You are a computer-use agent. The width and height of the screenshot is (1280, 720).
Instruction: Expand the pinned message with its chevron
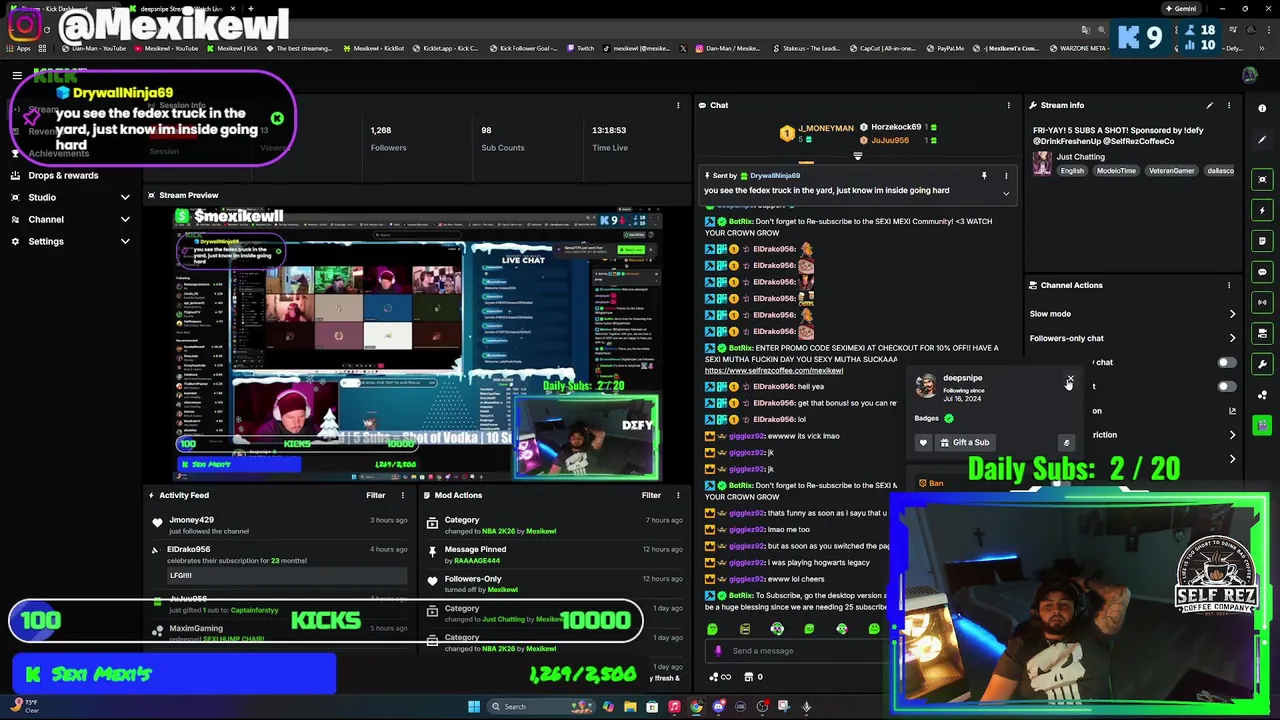pyautogui.click(x=1006, y=193)
